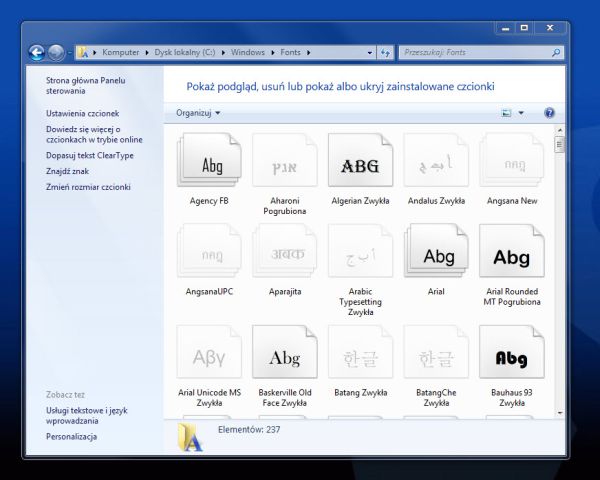Select the Arabic Typesetting Zwykła font icon
Viewport: 600px width, 480px height.
(x=360, y=251)
